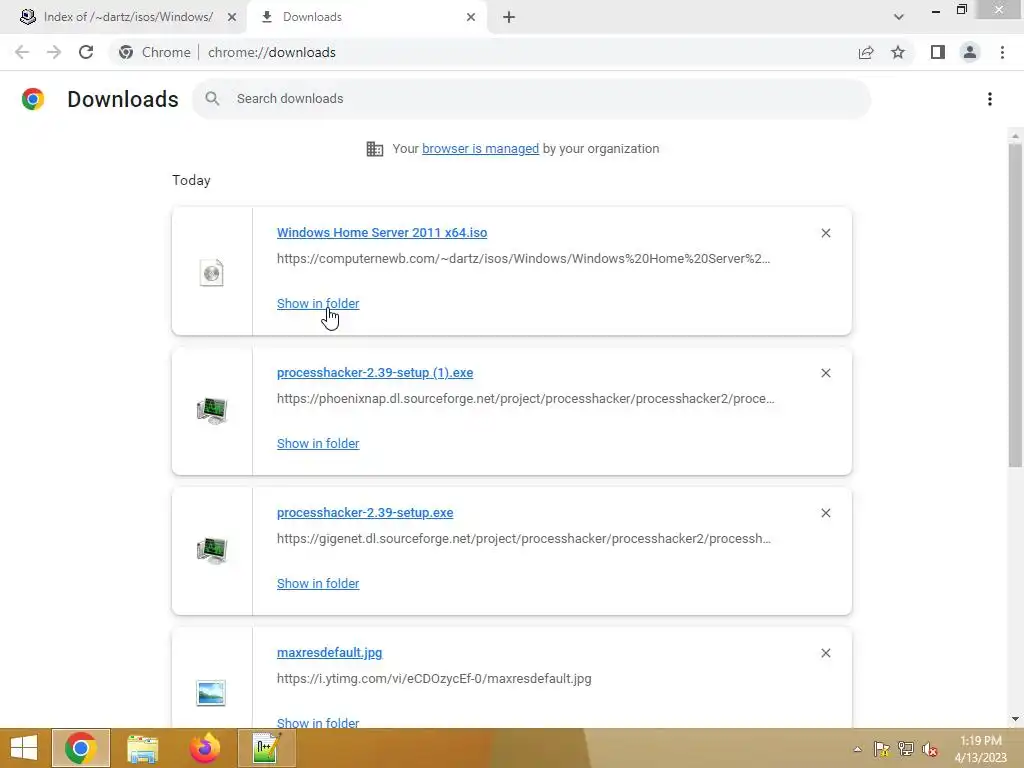Open the Downloads page more actions menu
The height and width of the screenshot is (768, 1024).
[x=990, y=99]
